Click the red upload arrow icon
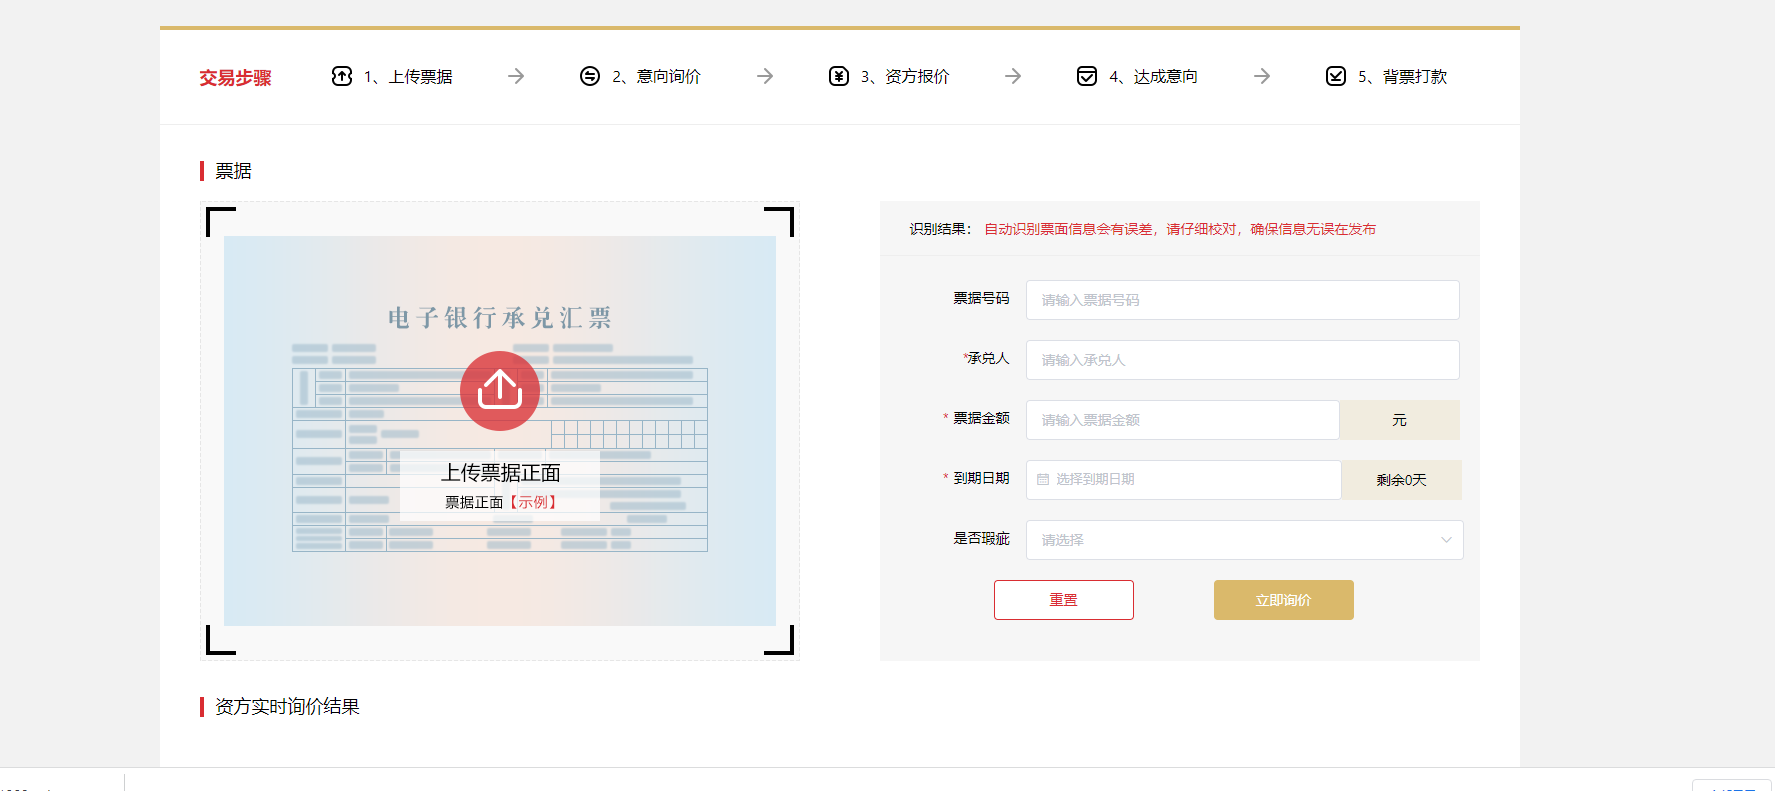Viewport: 1775px width, 791px height. point(500,390)
